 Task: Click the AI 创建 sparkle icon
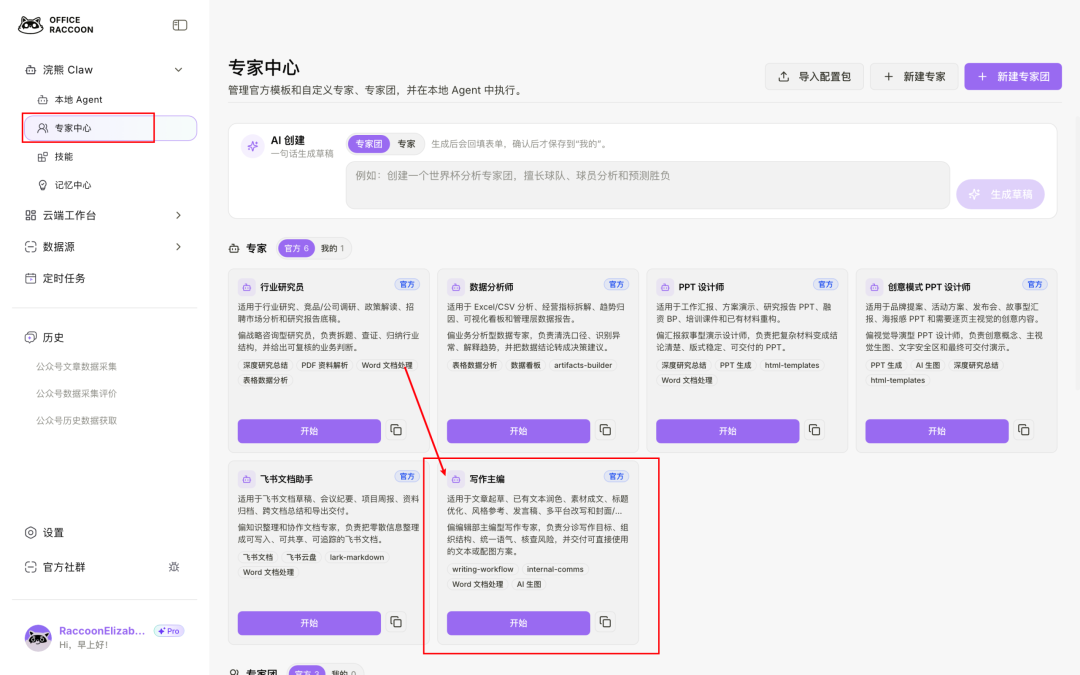253,146
